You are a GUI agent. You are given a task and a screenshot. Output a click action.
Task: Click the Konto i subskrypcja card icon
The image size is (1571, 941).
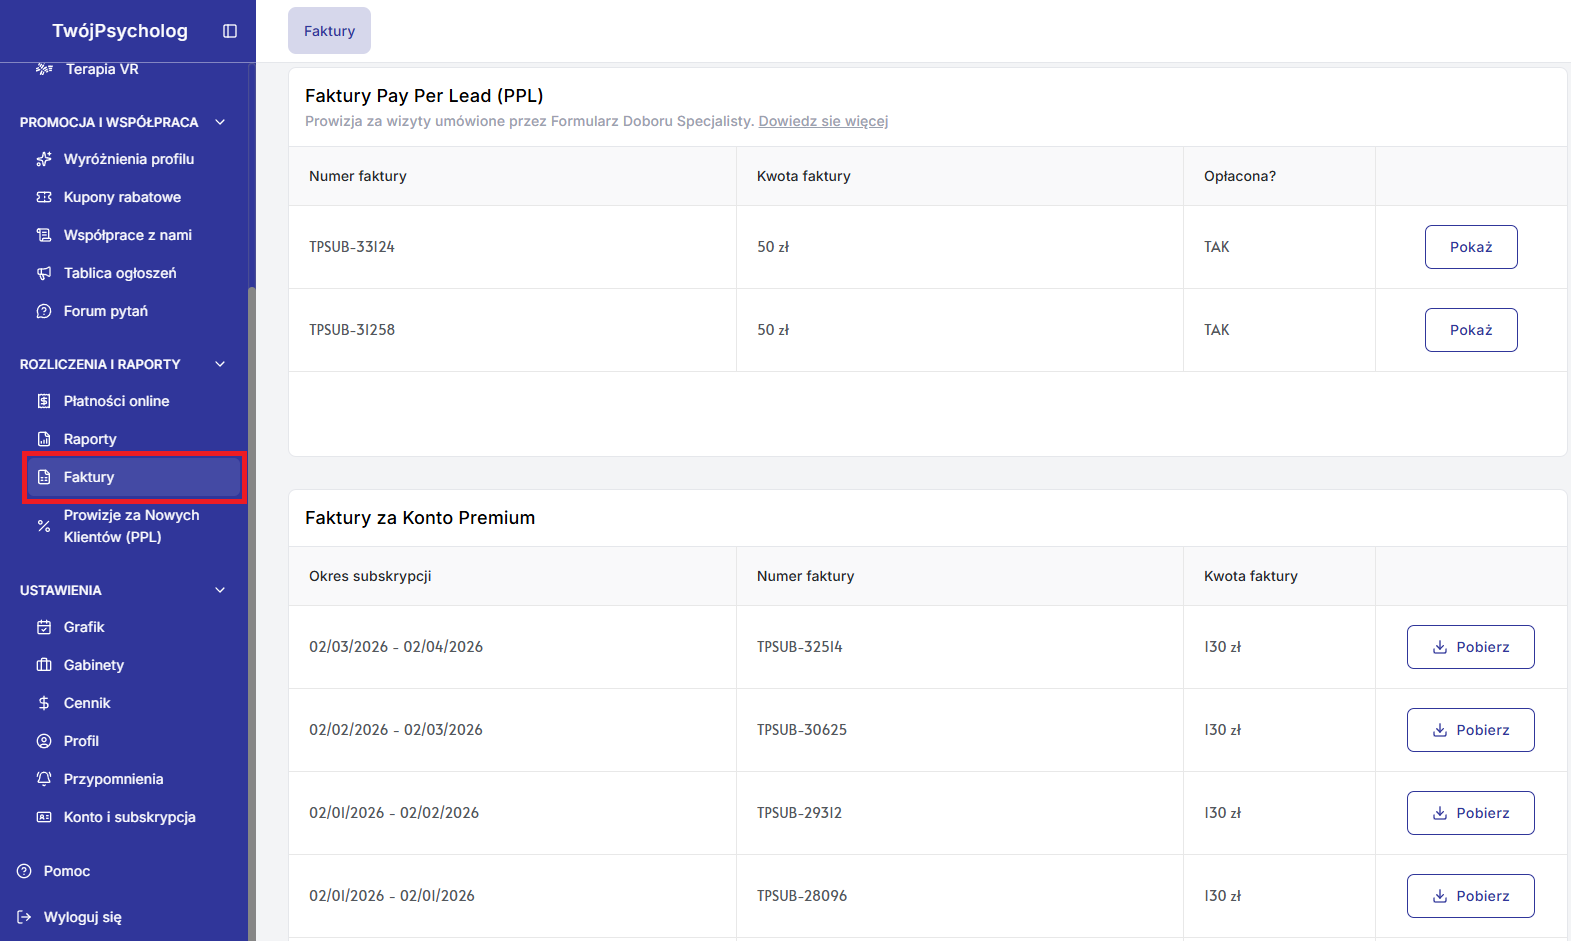click(x=44, y=817)
